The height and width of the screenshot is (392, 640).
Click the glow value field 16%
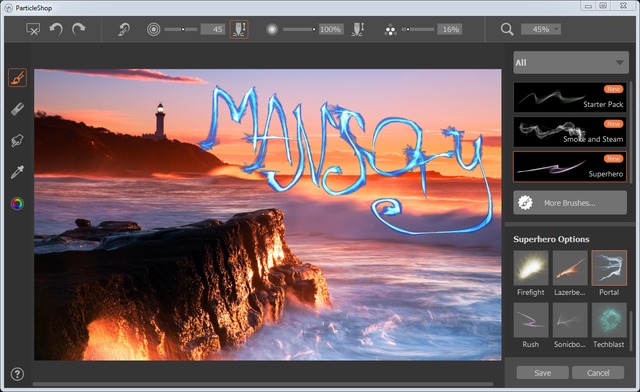pos(450,29)
